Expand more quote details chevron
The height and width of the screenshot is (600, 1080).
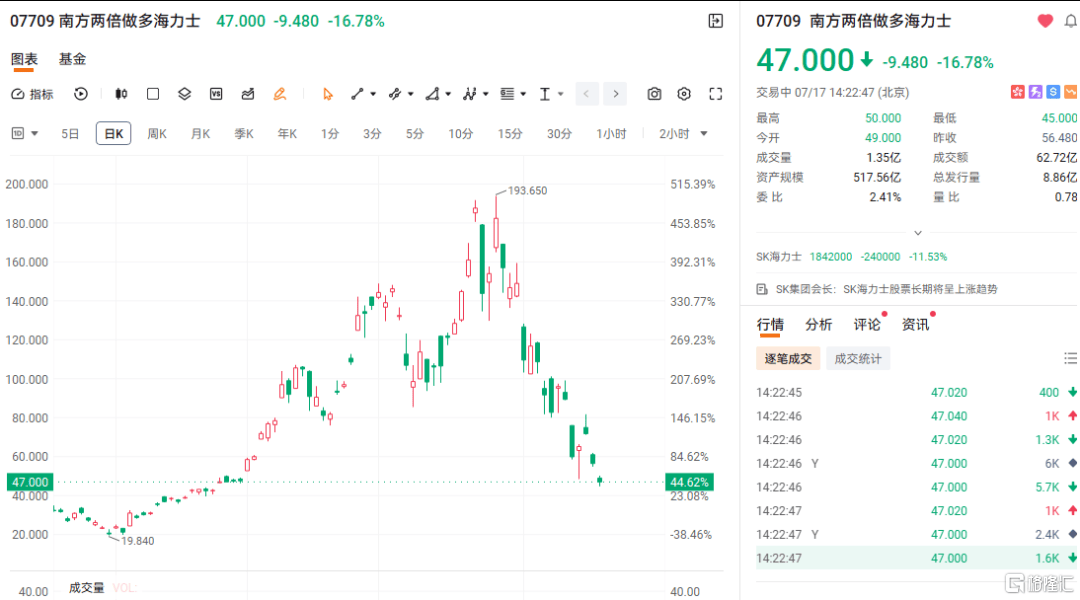[917, 233]
